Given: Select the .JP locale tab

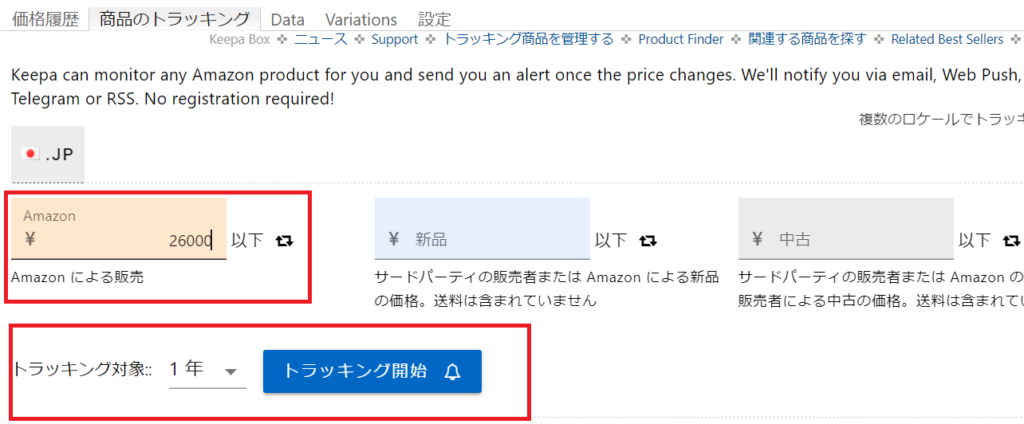Looking at the screenshot, I should click(x=48, y=154).
